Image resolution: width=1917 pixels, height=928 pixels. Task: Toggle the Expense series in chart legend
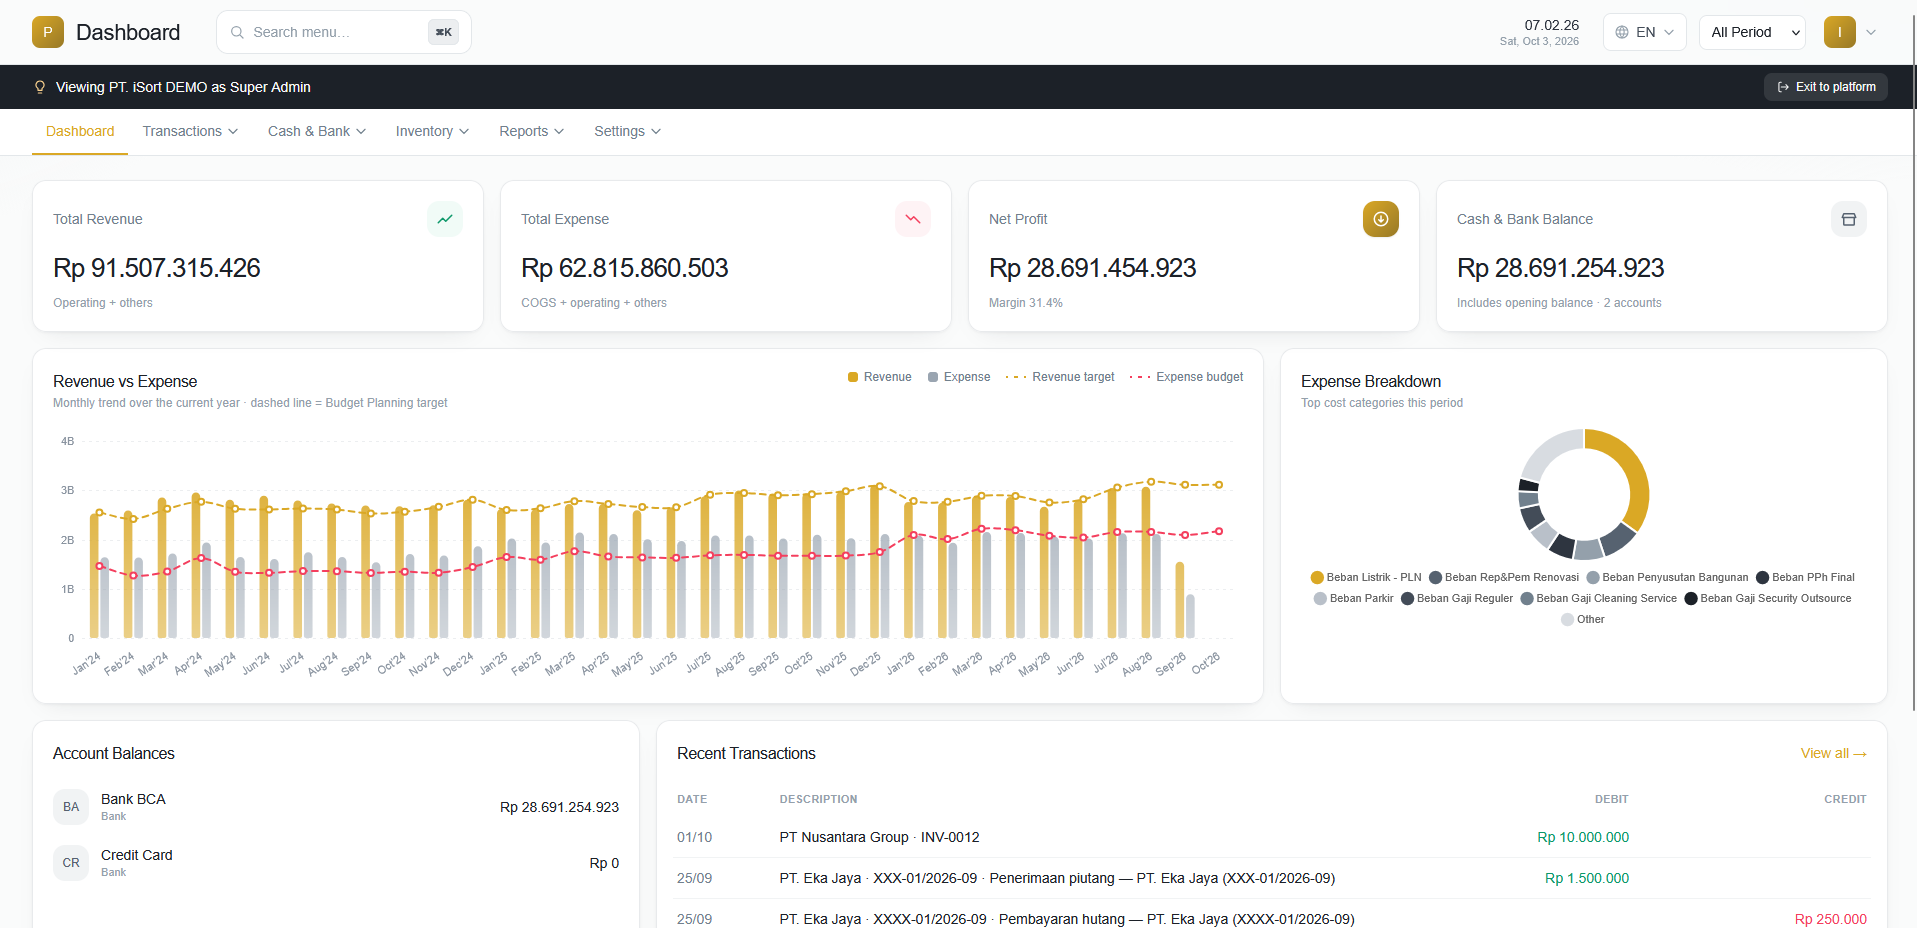coord(959,377)
